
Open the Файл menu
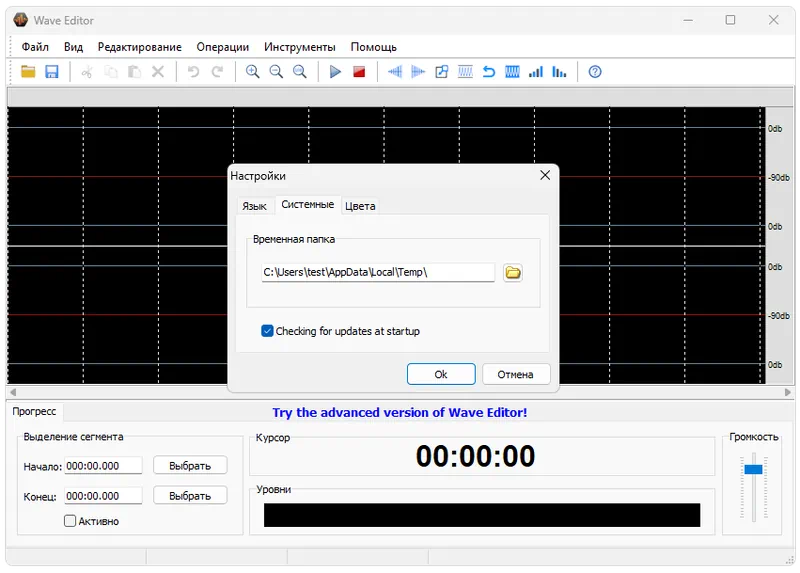(35, 47)
